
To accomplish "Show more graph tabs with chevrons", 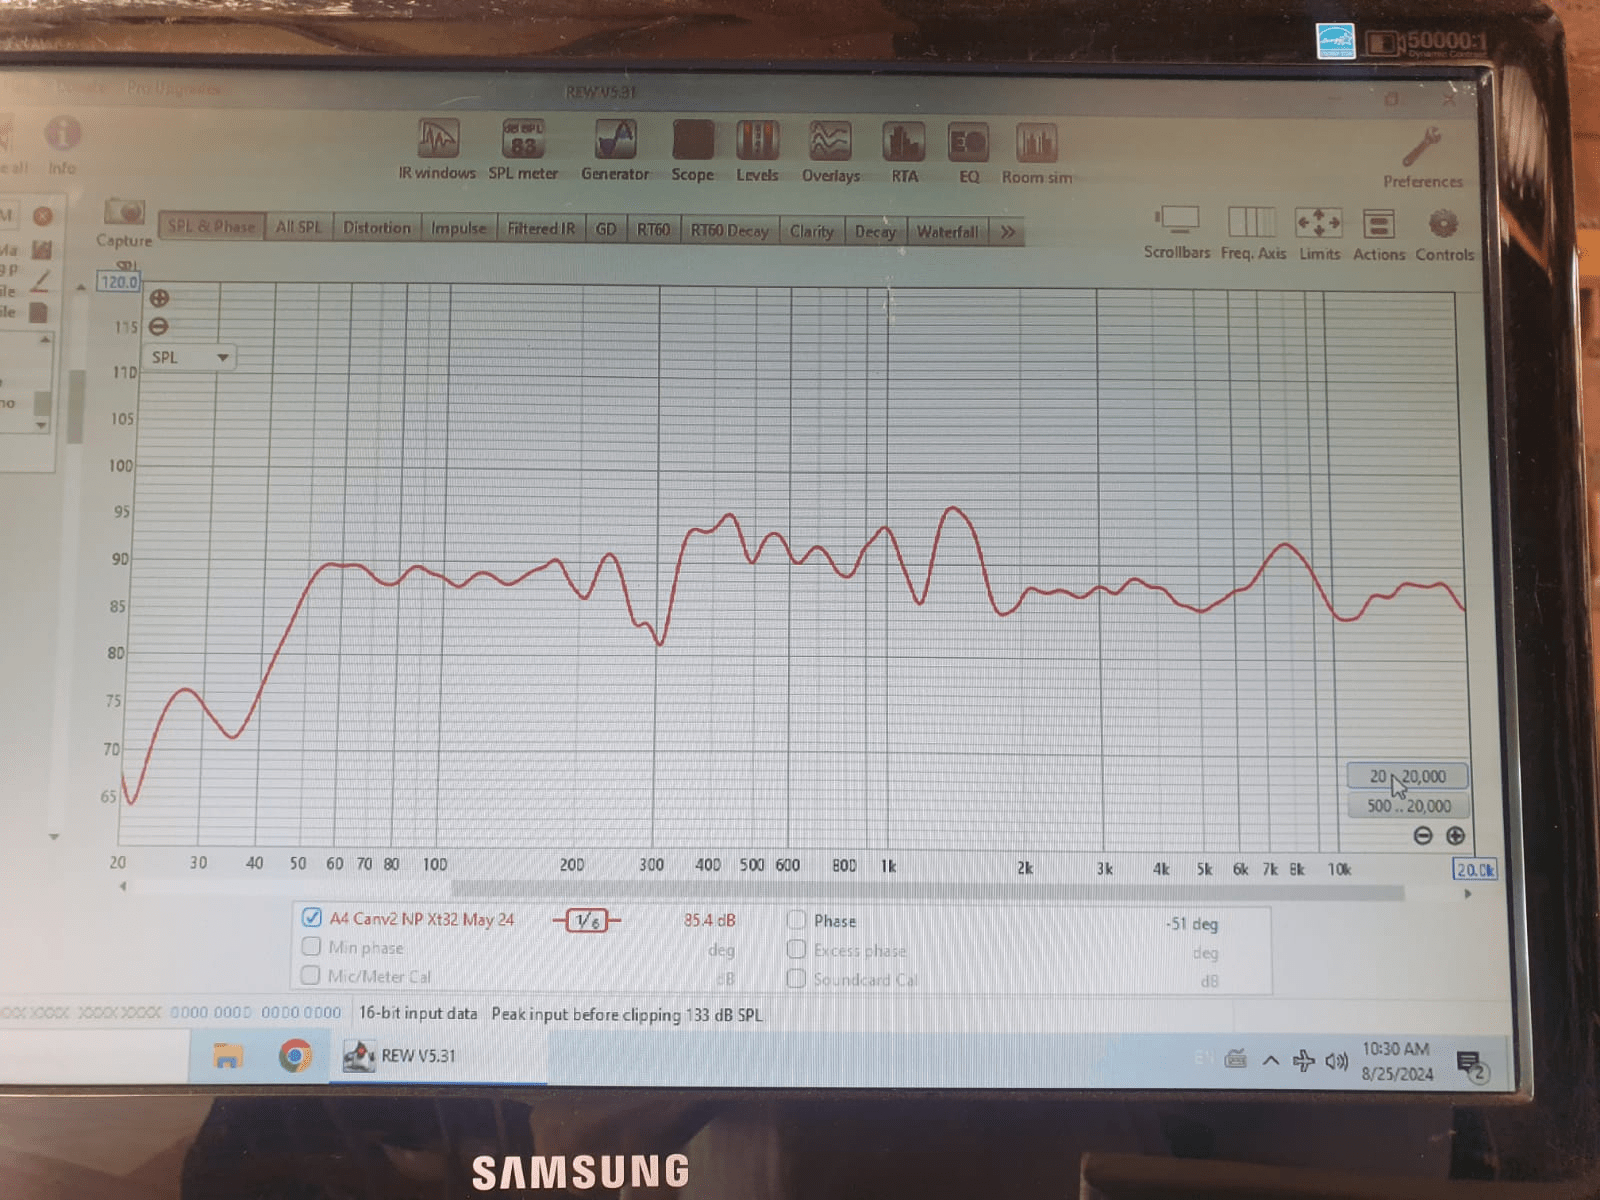I will point(1007,232).
